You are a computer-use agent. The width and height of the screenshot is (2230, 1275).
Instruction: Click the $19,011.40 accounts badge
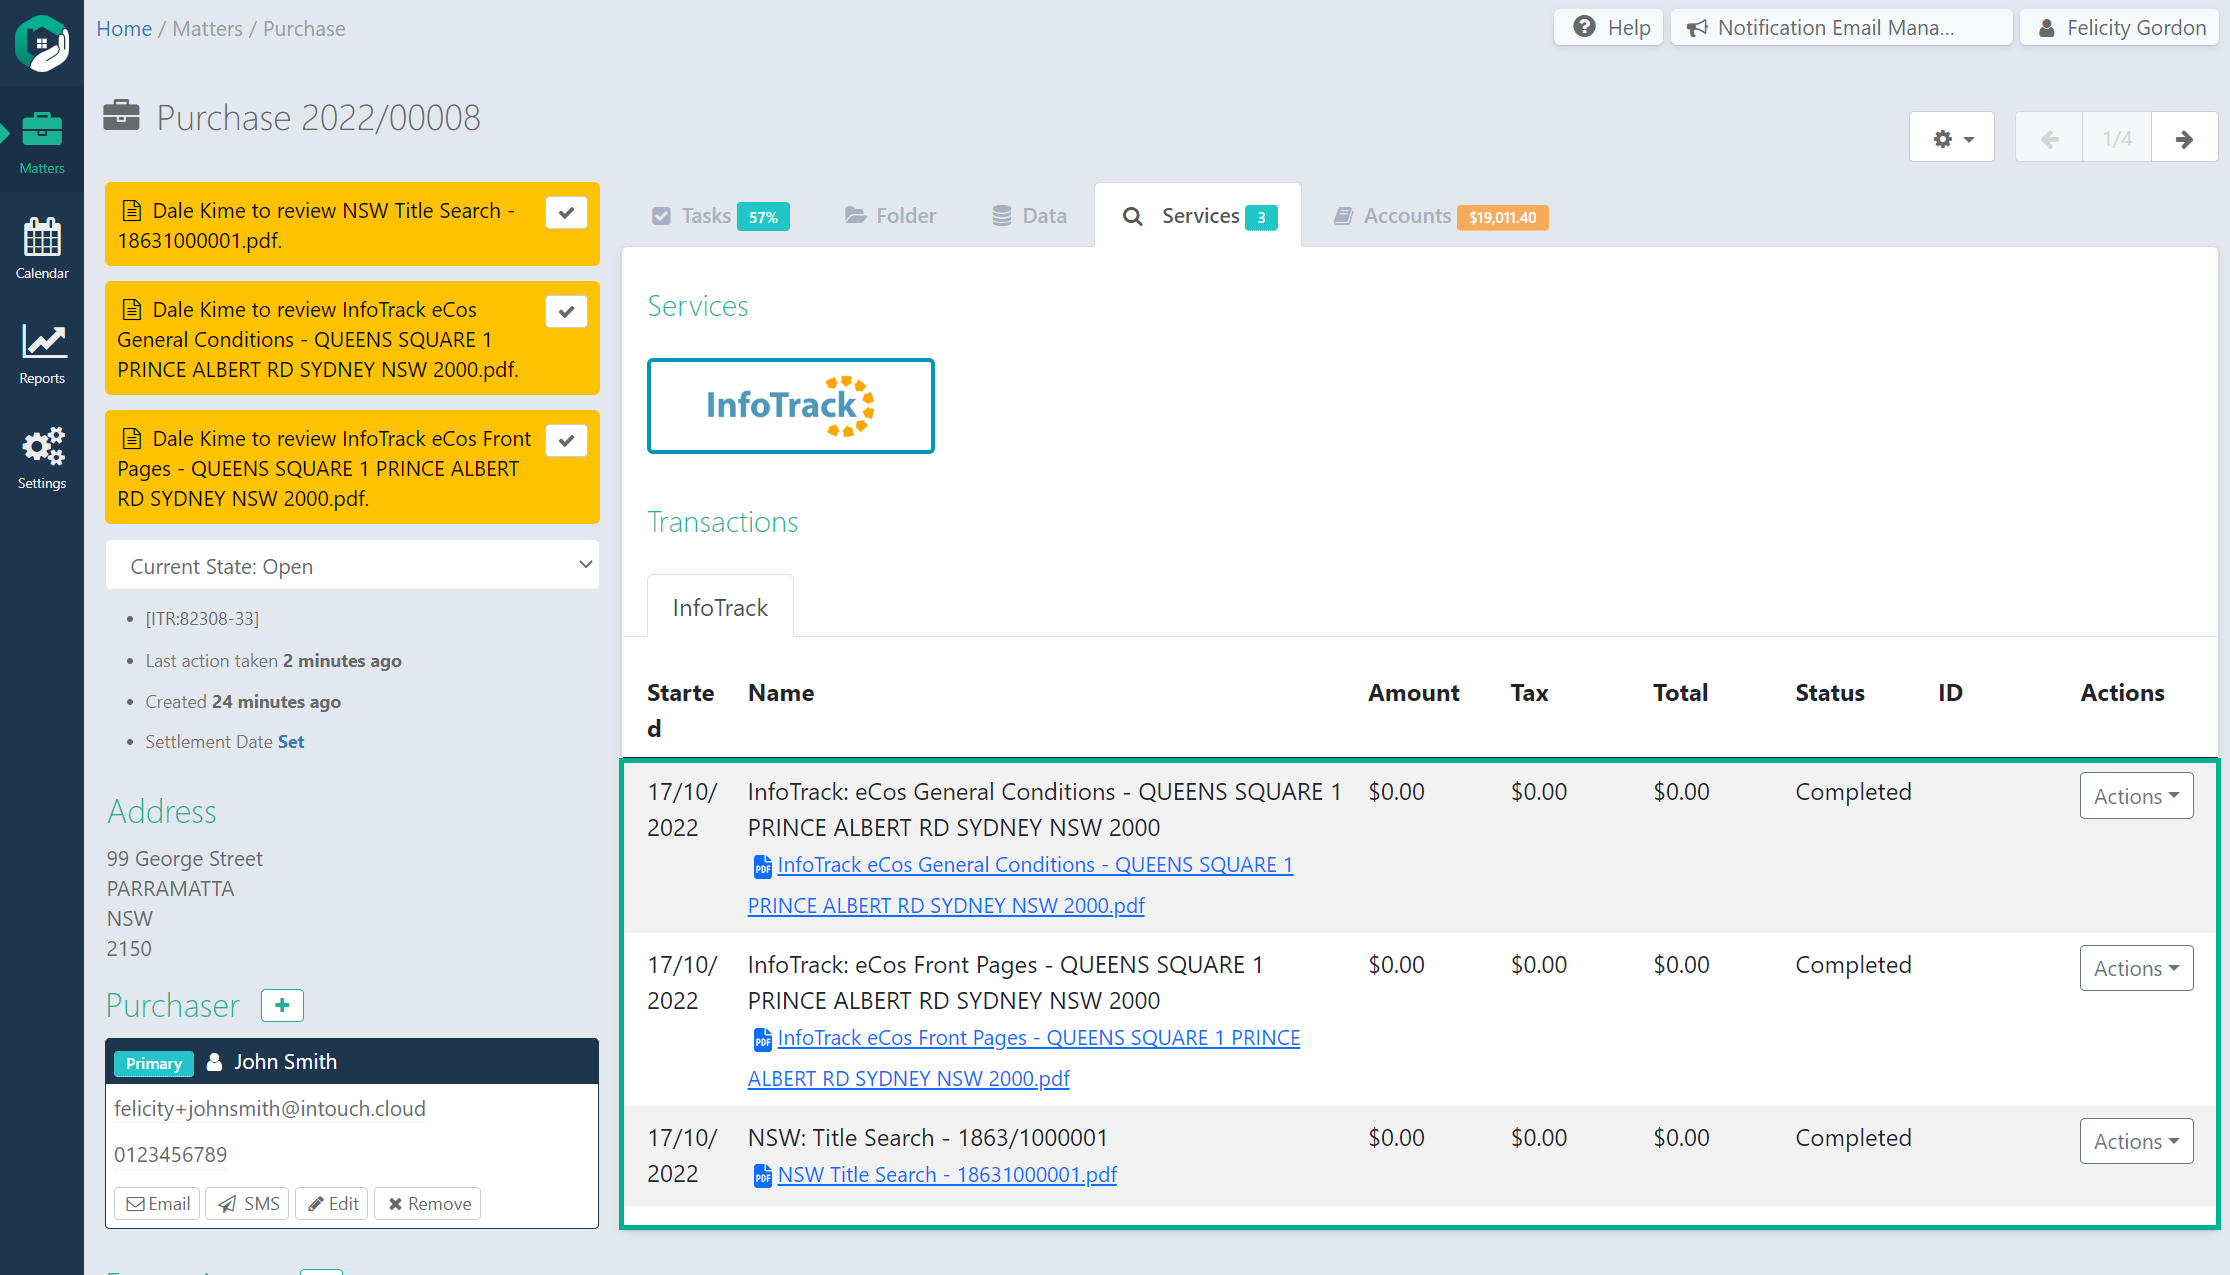click(x=1502, y=217)
